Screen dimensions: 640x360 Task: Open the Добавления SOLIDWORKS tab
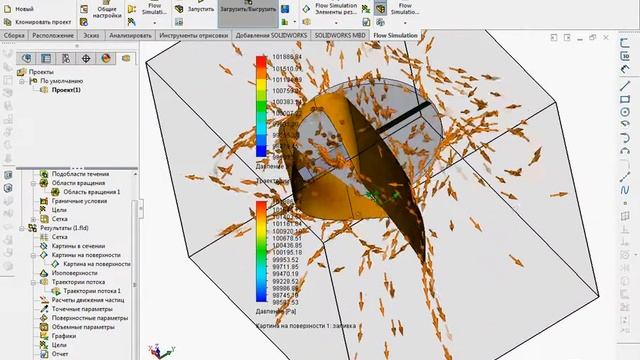pyautogui.click(x=271, y=36)
